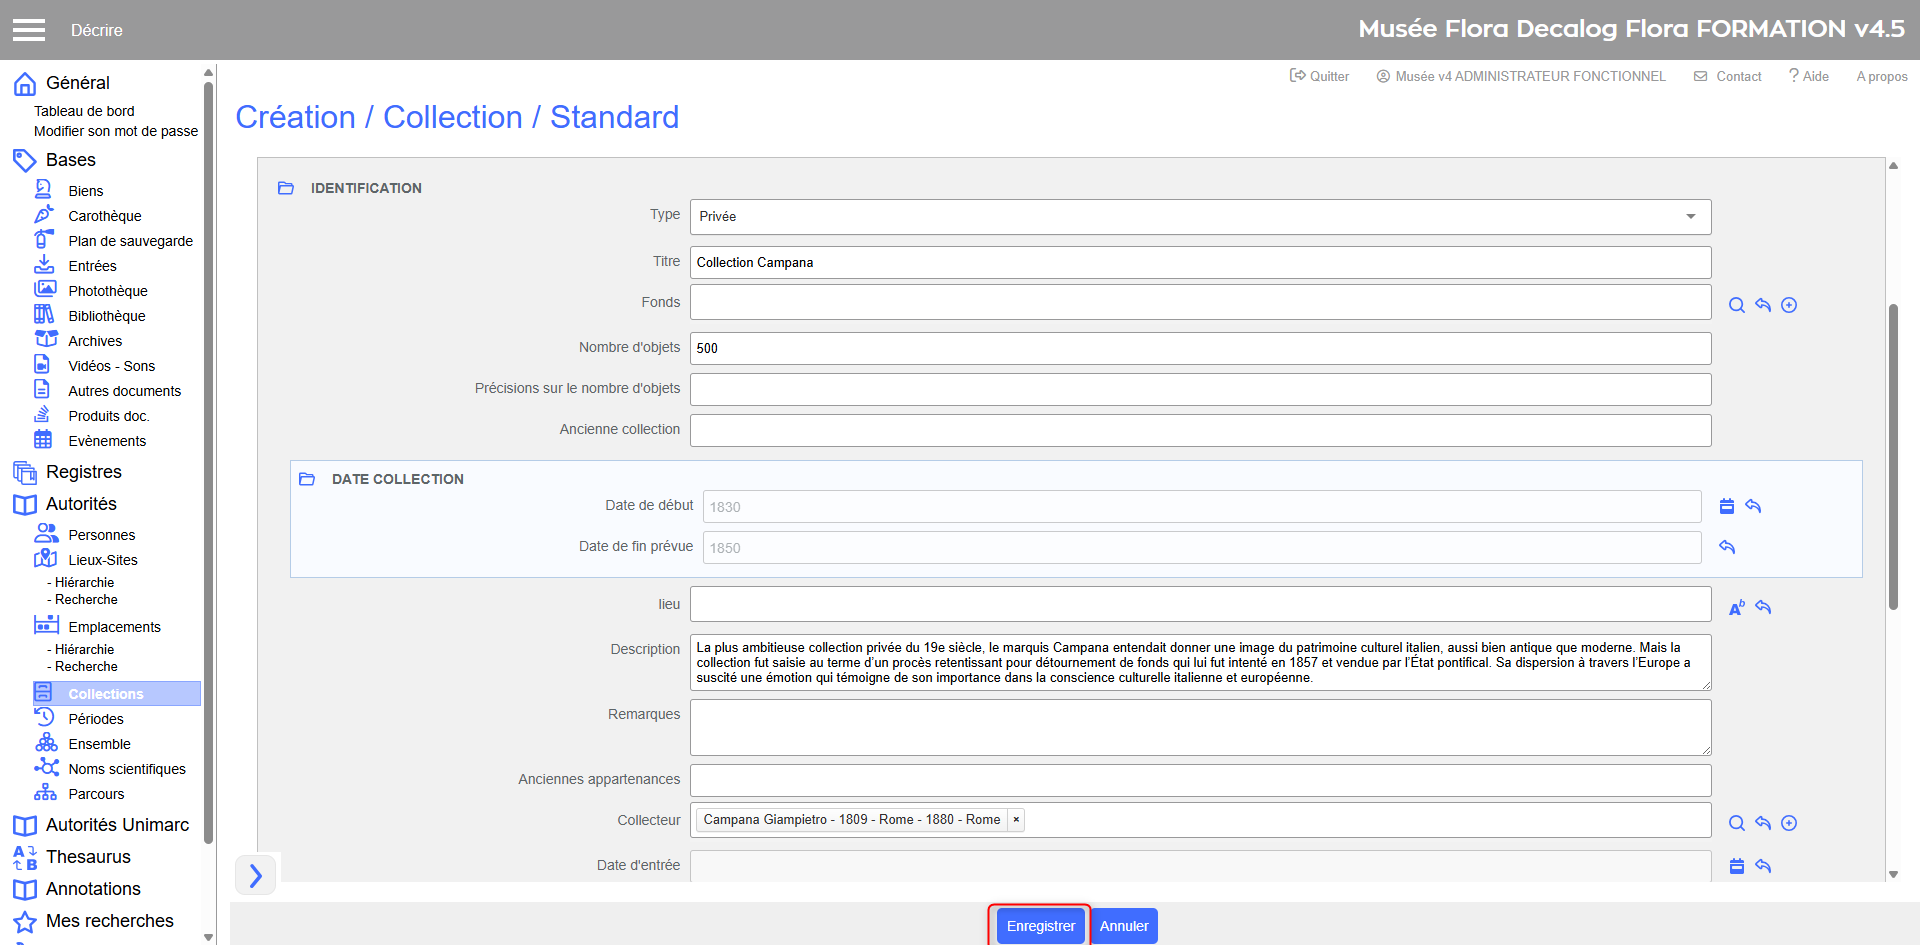Search for a Collecteur with magnifier icon
The image size is (1920, 945).
1737,823
